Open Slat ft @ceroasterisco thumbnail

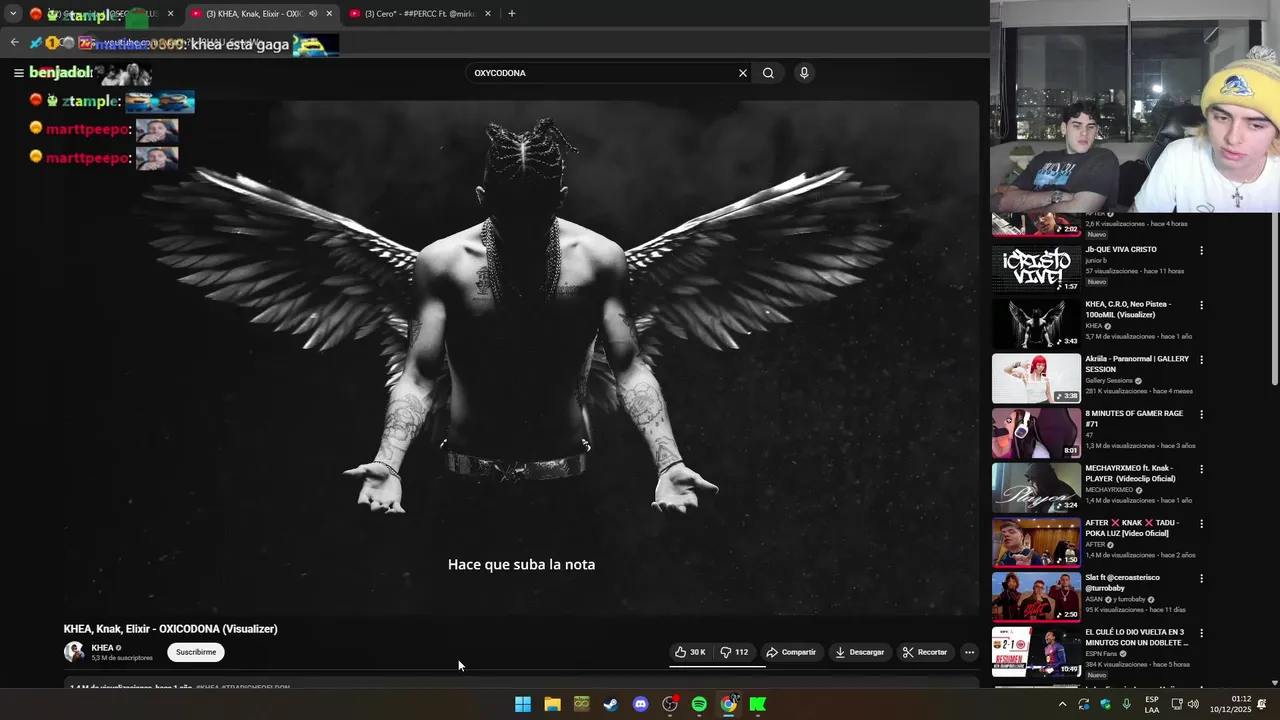(x=1036, y=596)
